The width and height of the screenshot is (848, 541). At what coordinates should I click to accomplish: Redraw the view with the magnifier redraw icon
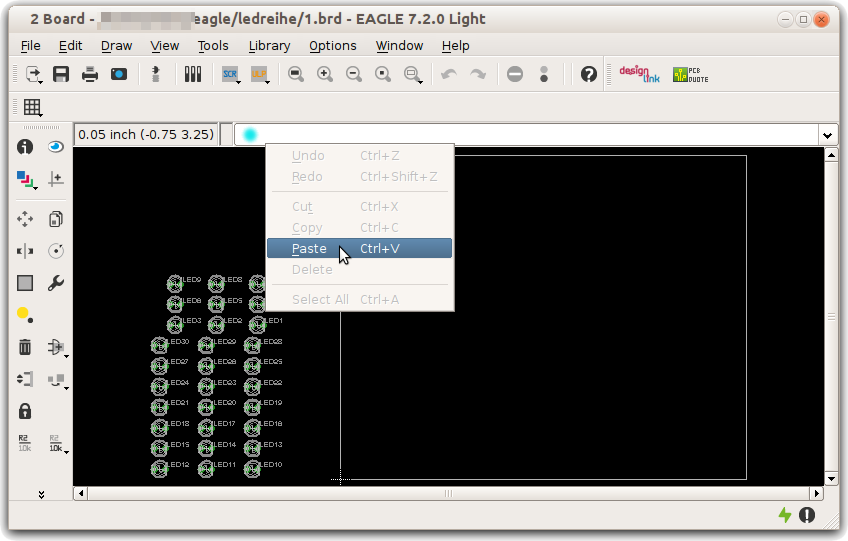click(383, 74)
